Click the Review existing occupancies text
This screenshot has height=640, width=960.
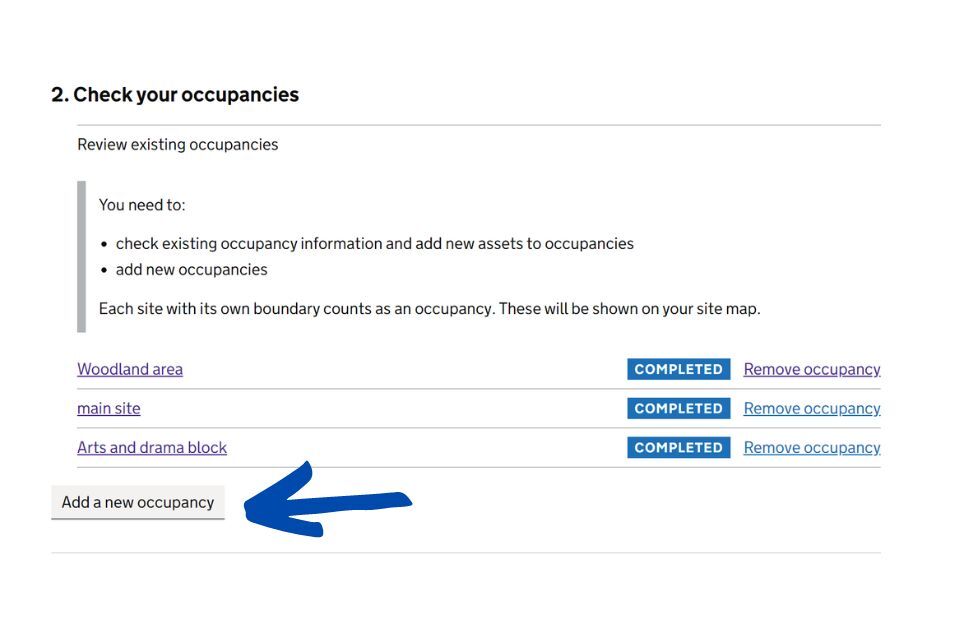click(178, 144)
